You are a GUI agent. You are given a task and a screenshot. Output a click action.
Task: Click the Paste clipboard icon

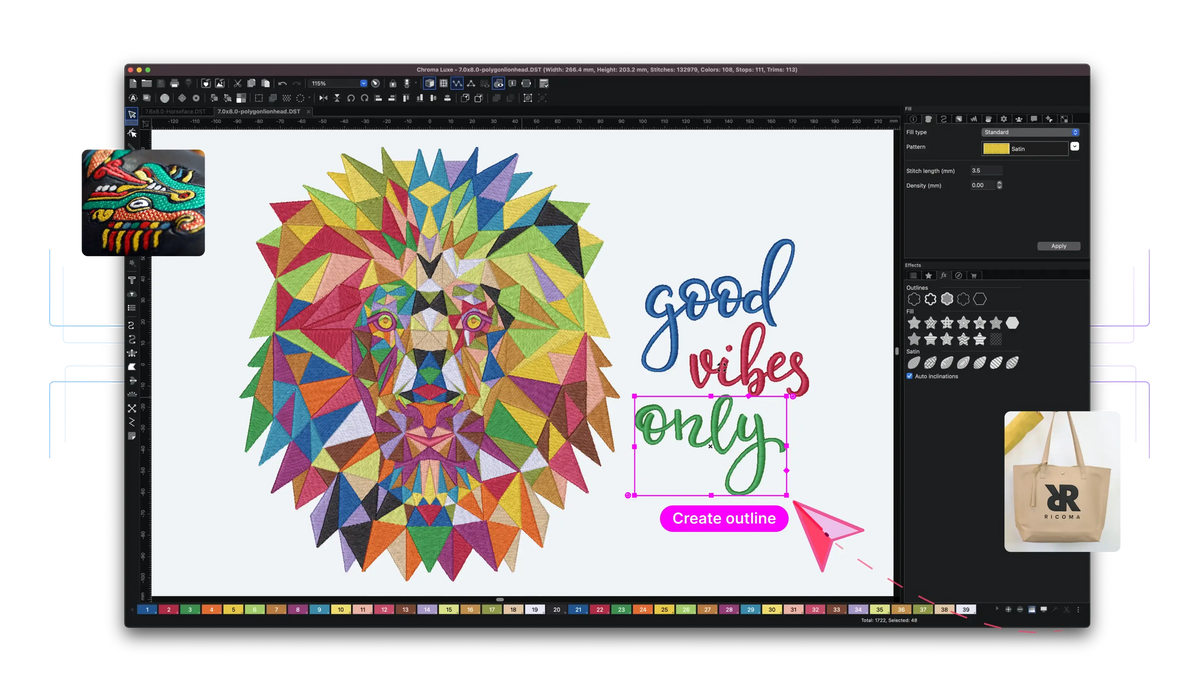tap(265, 83)
